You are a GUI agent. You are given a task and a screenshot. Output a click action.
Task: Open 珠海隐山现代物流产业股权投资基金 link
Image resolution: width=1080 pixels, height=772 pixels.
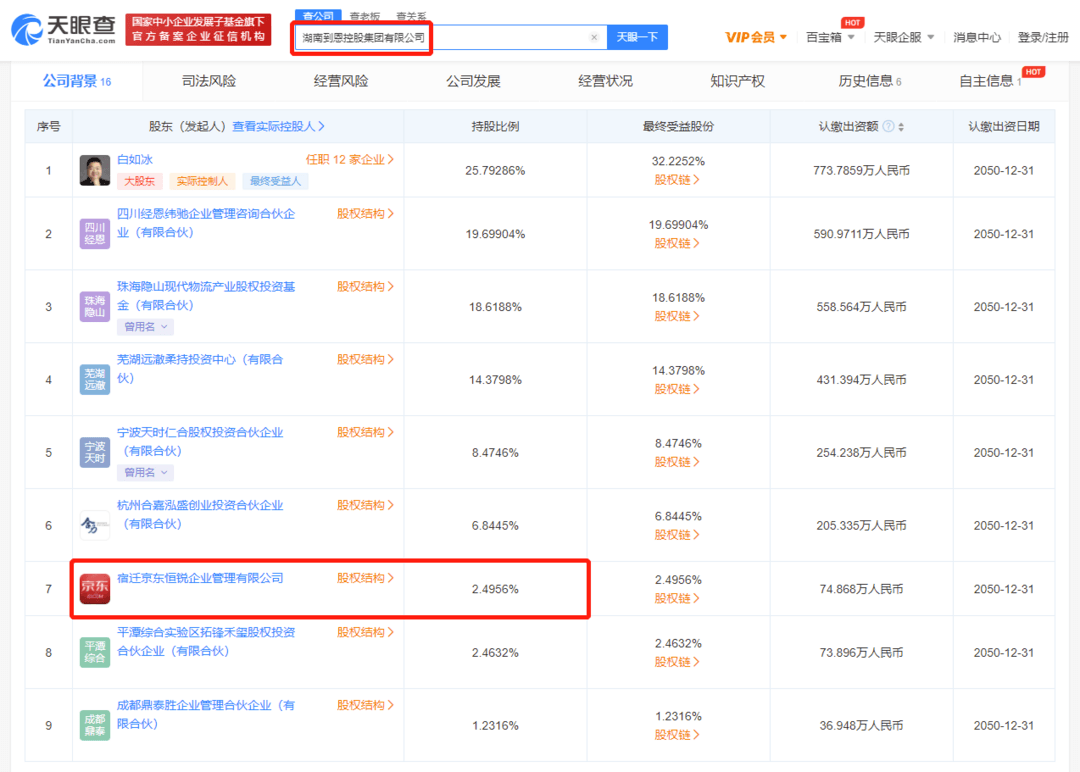point(206,296)
